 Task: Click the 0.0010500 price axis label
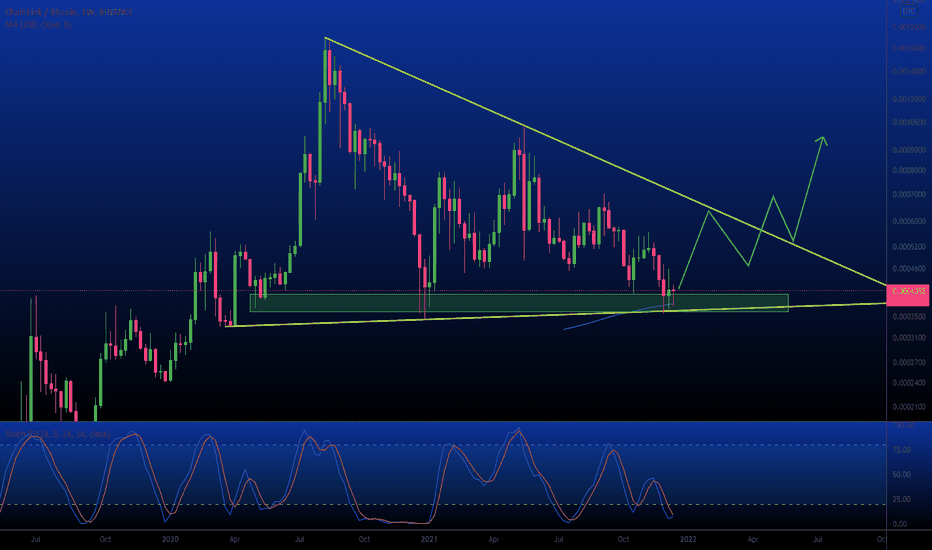[x=909, y=122]
